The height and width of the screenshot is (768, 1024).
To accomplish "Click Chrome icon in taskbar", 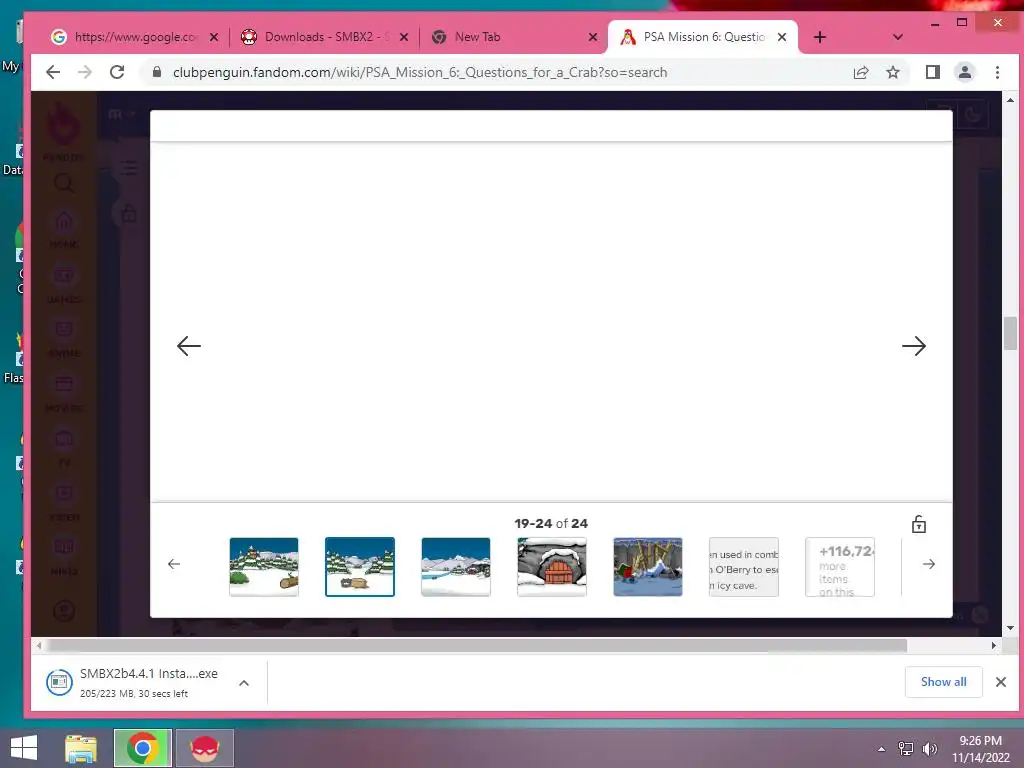I will tap(143, 748).
